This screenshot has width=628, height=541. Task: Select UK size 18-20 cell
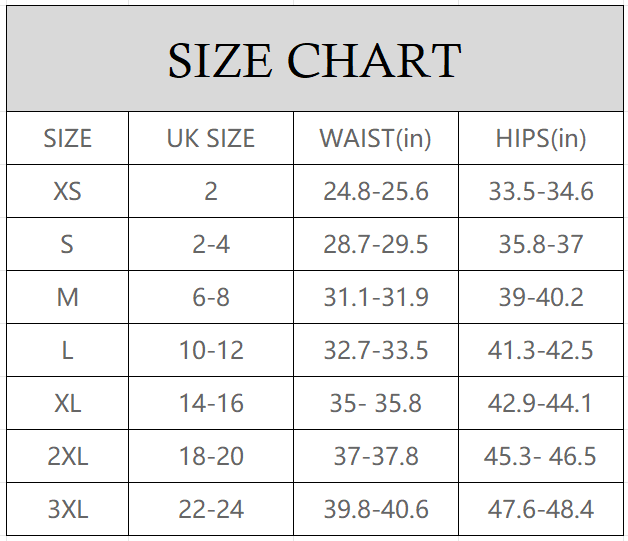tap(210, 456)
